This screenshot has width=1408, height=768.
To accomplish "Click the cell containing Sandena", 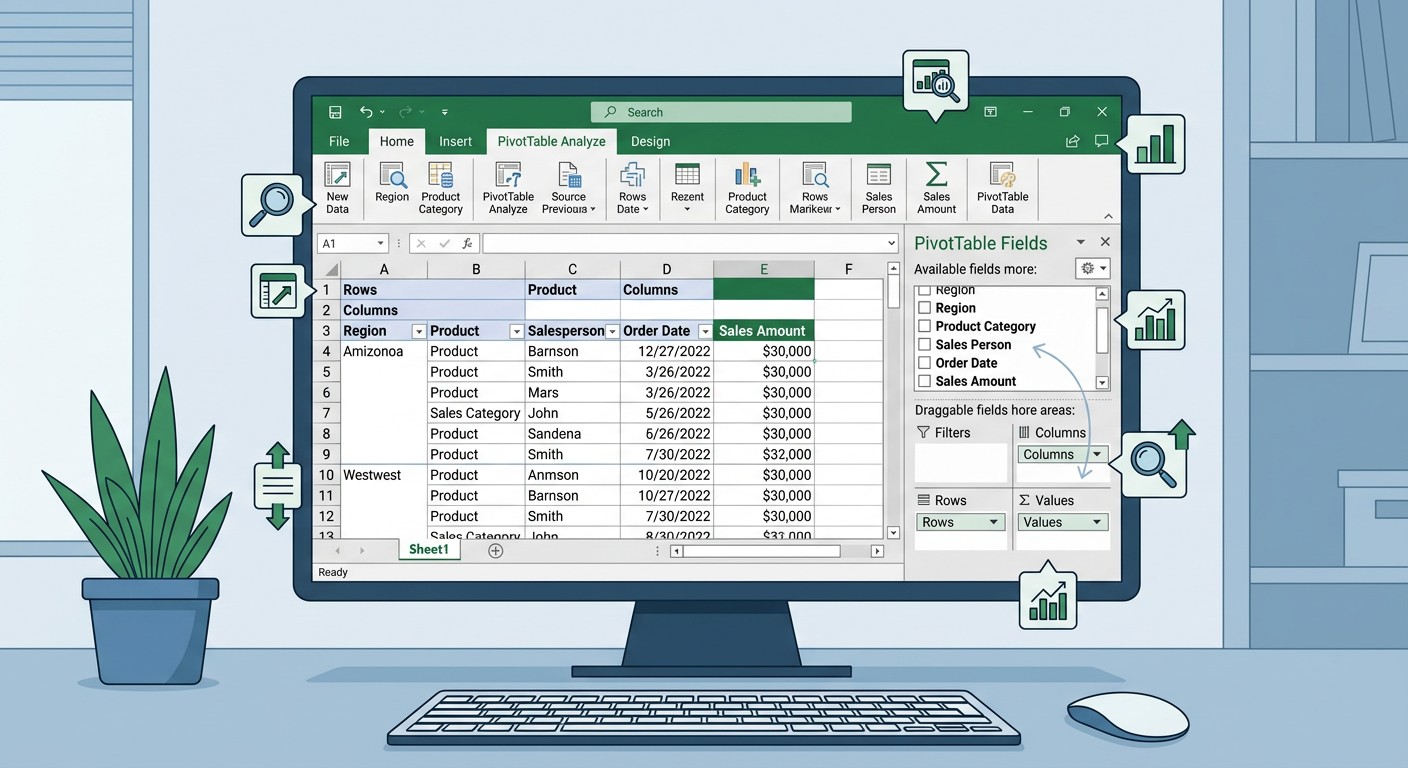I will coord(573,434).
